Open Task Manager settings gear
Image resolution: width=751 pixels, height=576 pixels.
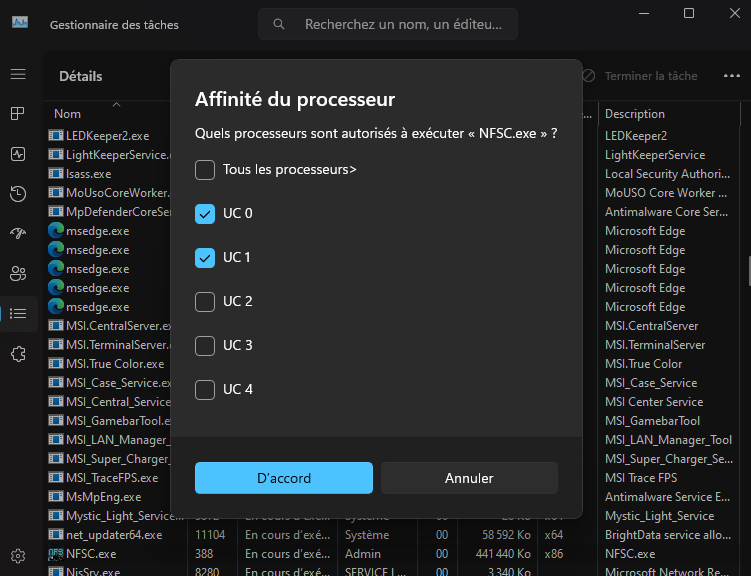click(18, 555)
